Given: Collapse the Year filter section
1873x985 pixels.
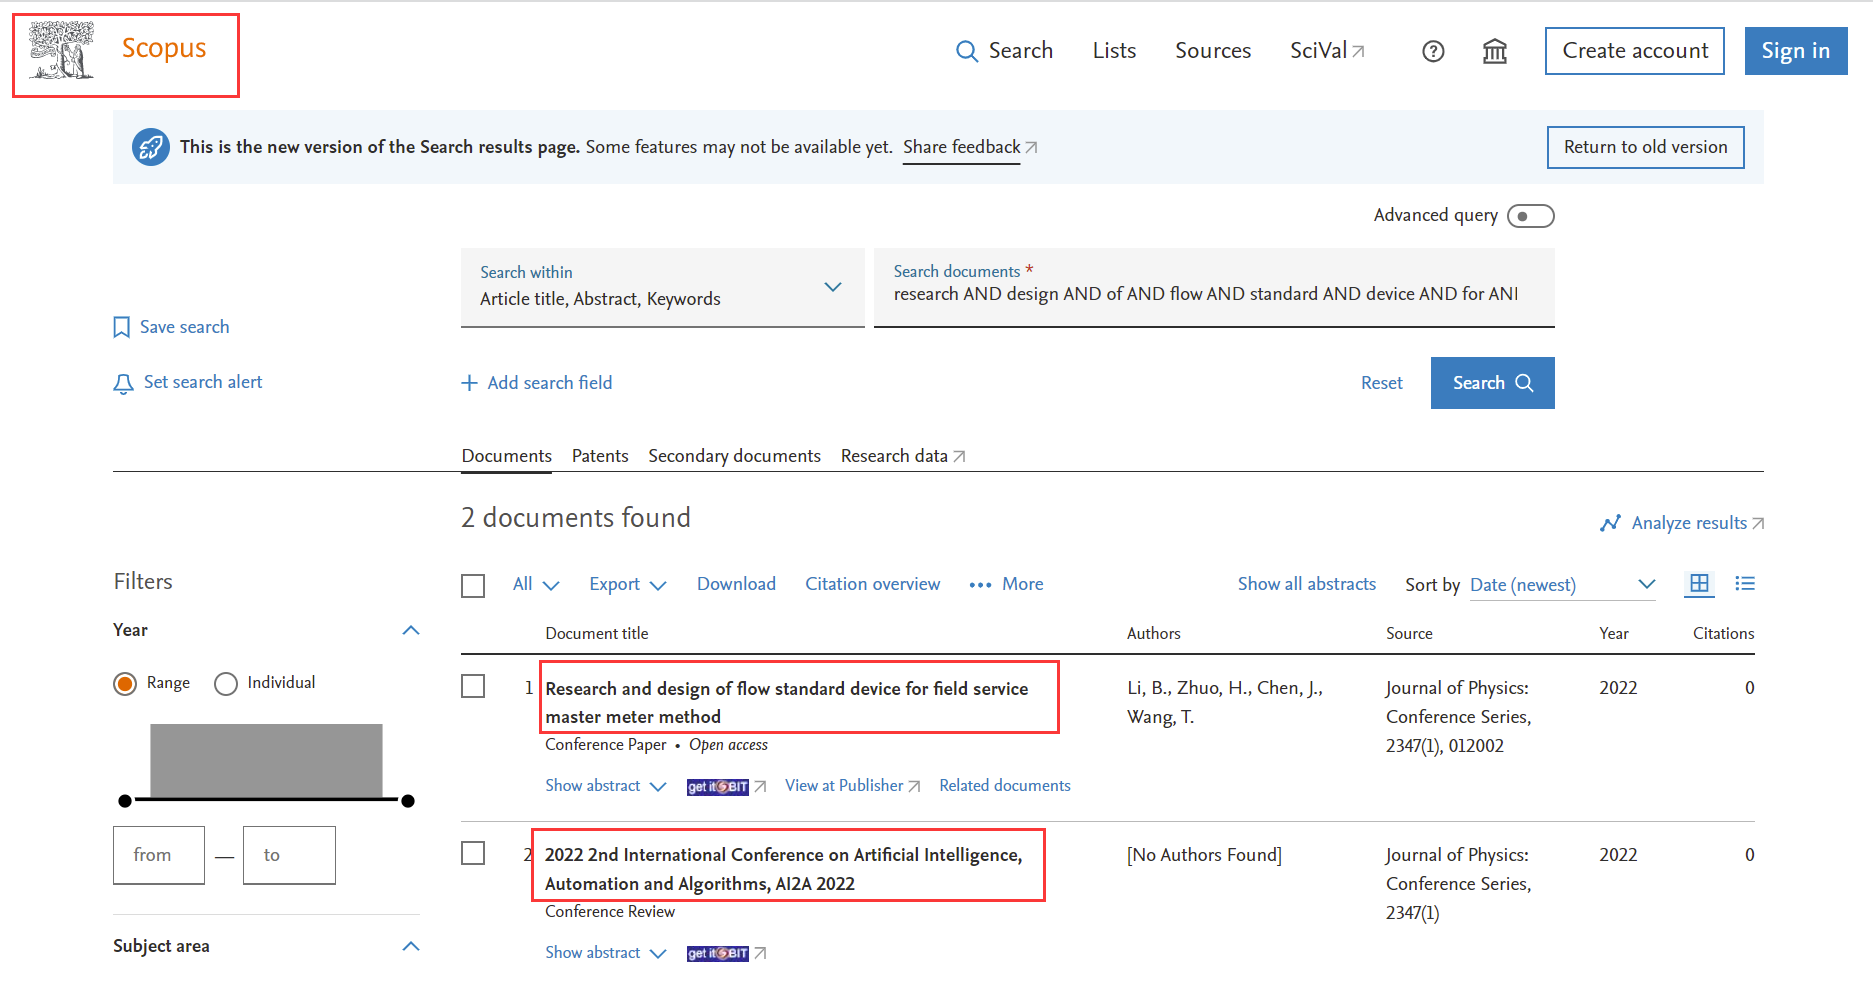Looking at the screenshot, I should 411,630.
